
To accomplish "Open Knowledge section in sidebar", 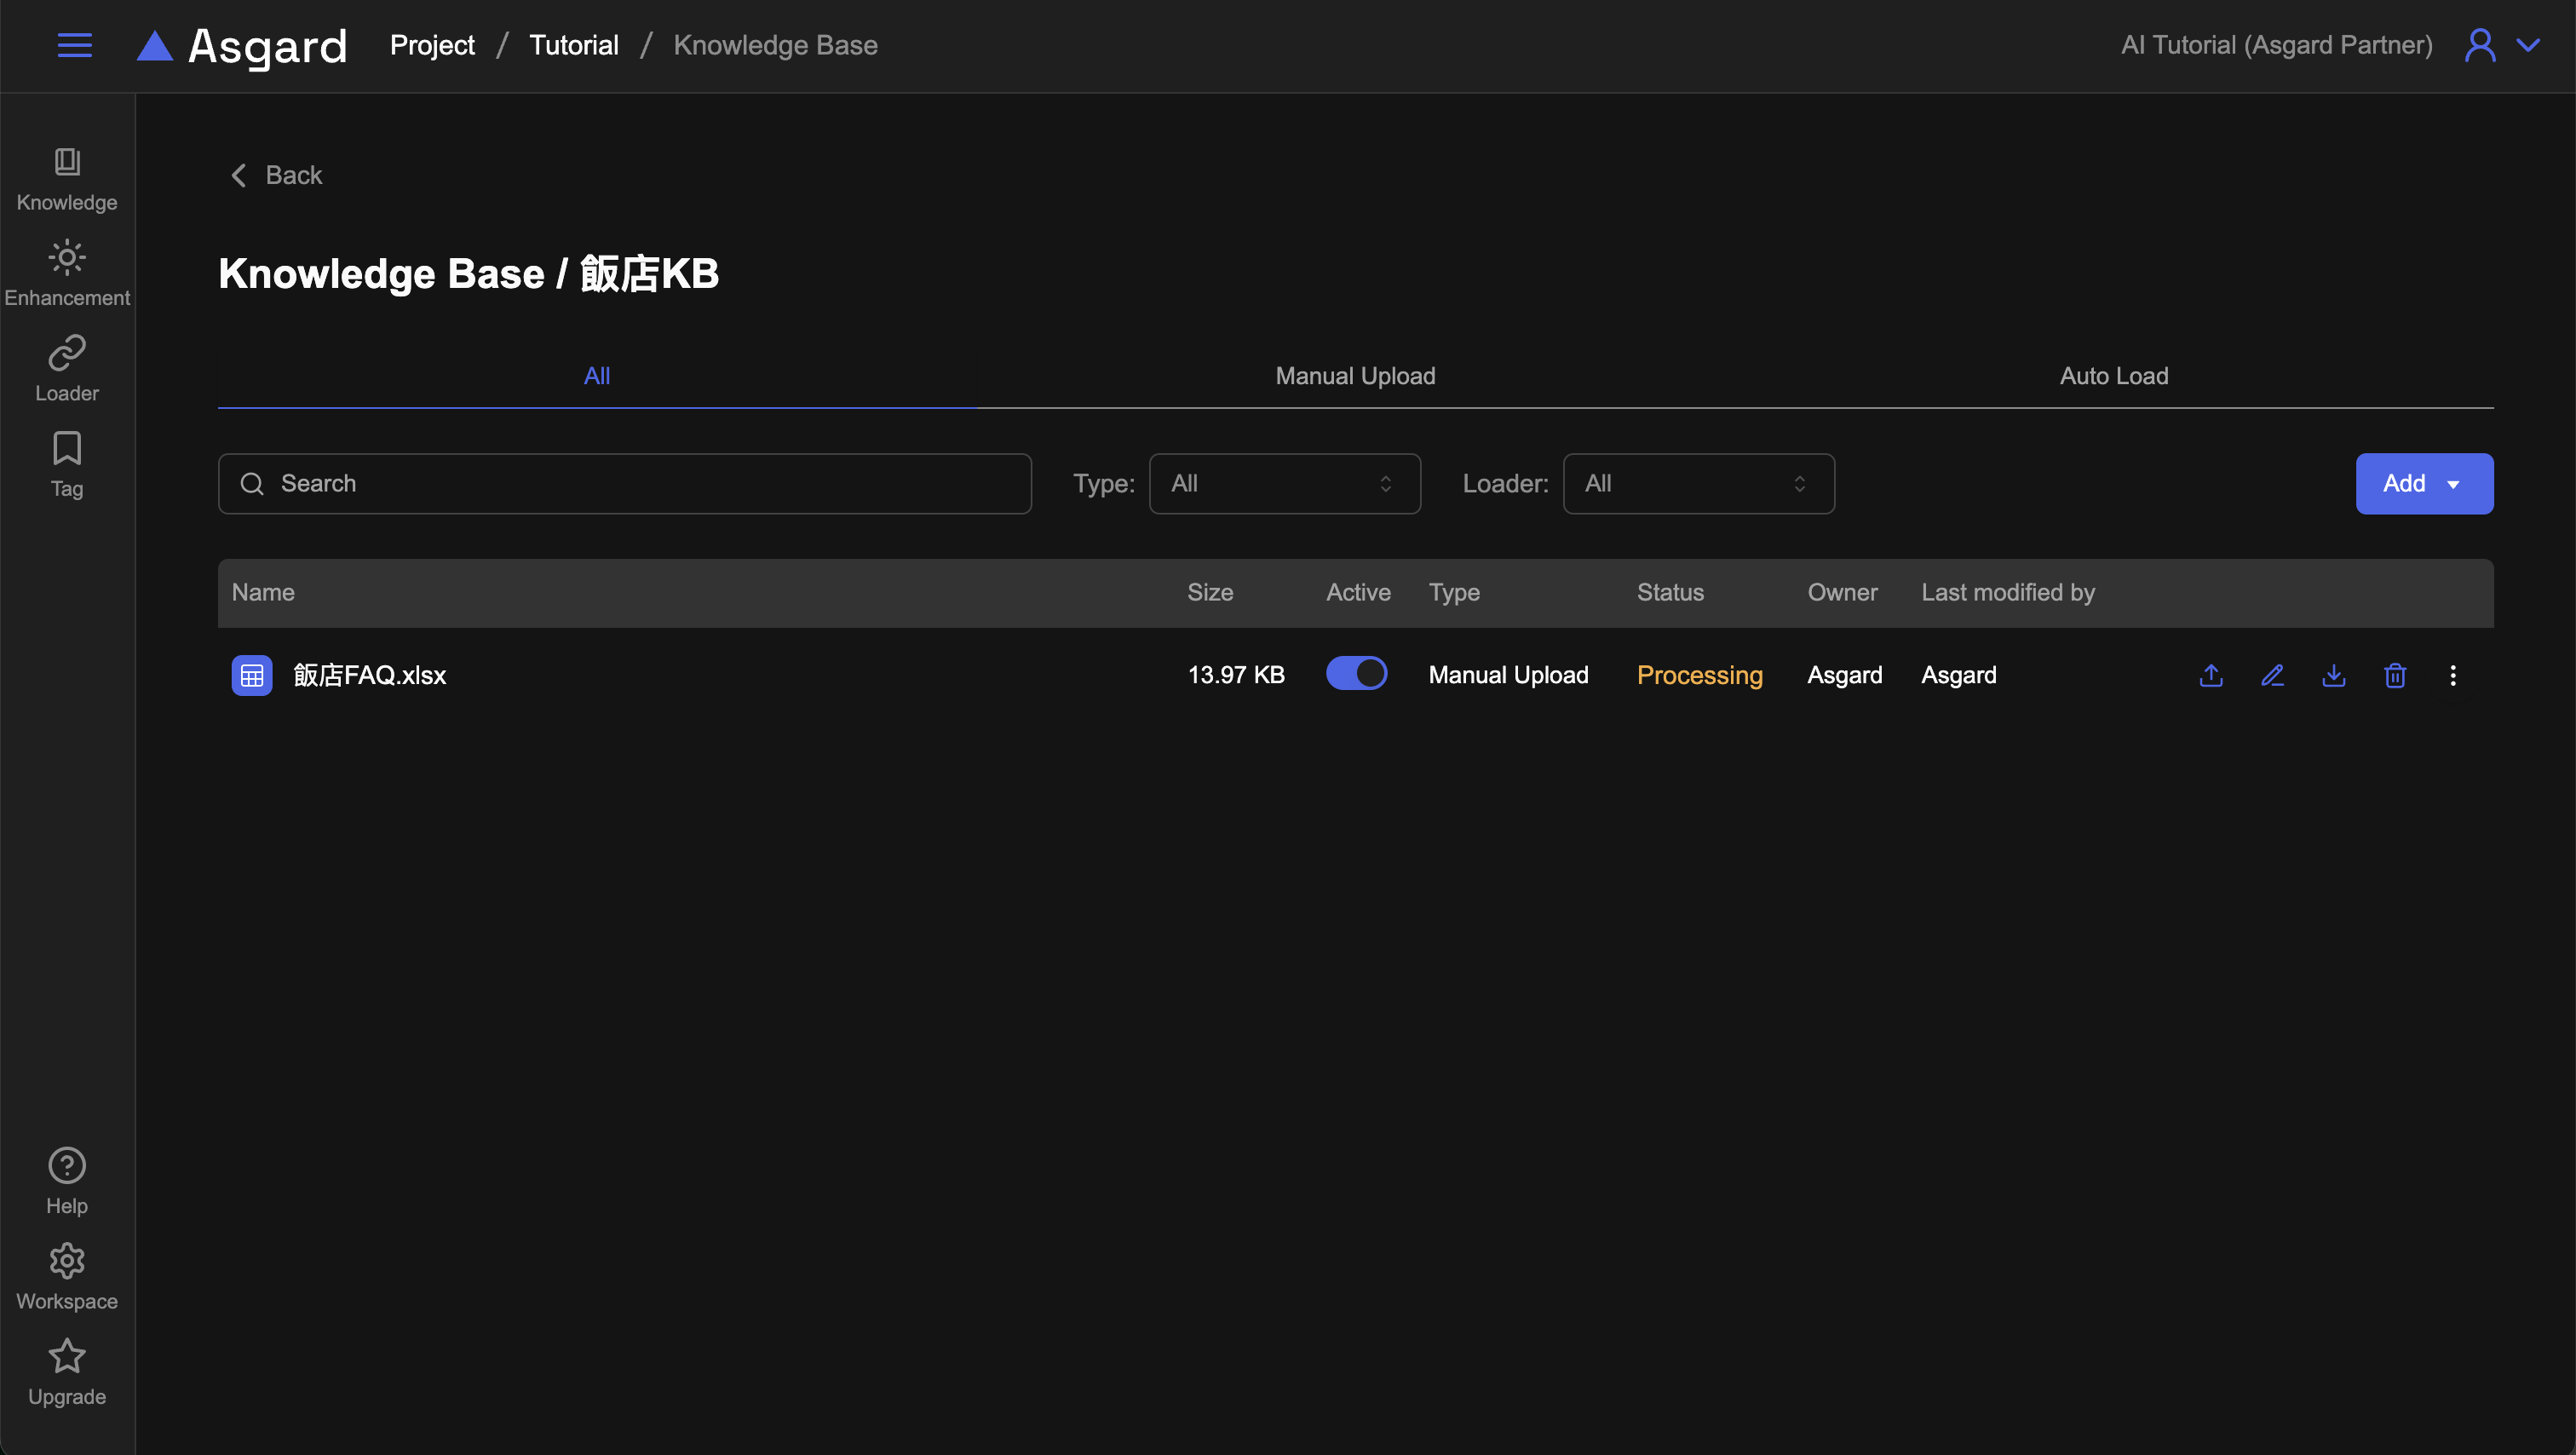I will [x=67, y=179].
